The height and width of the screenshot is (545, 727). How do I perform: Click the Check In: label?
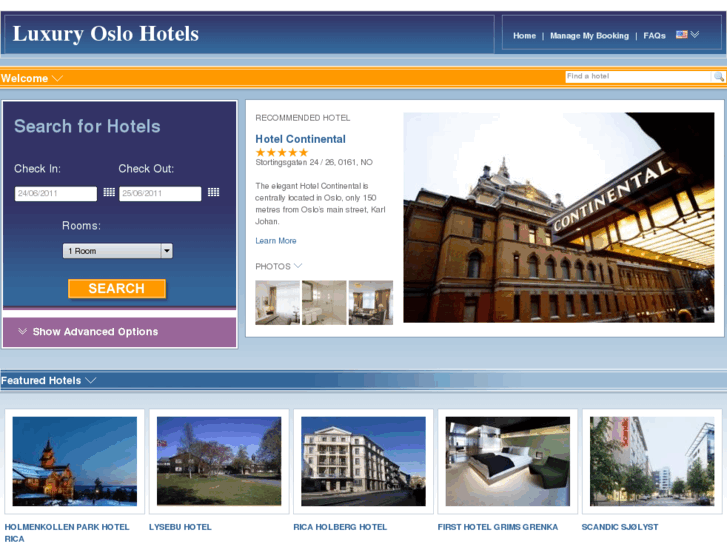(37, 169)
